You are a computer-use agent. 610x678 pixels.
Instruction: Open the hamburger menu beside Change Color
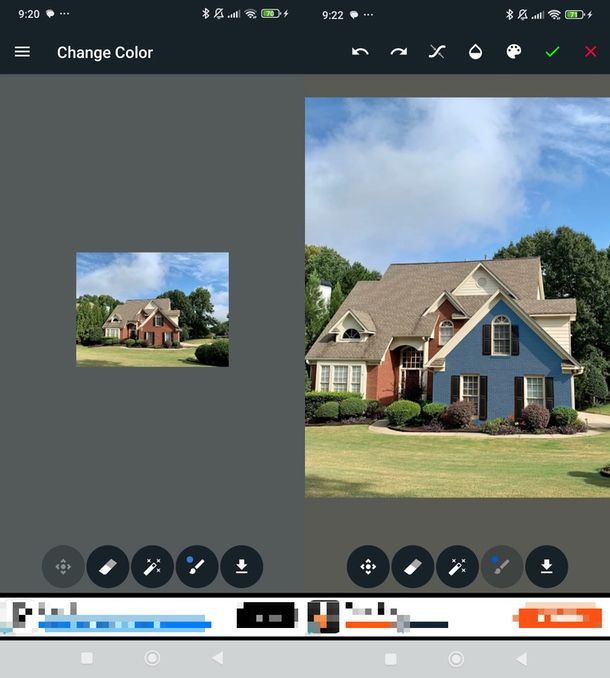coord(22,52)
